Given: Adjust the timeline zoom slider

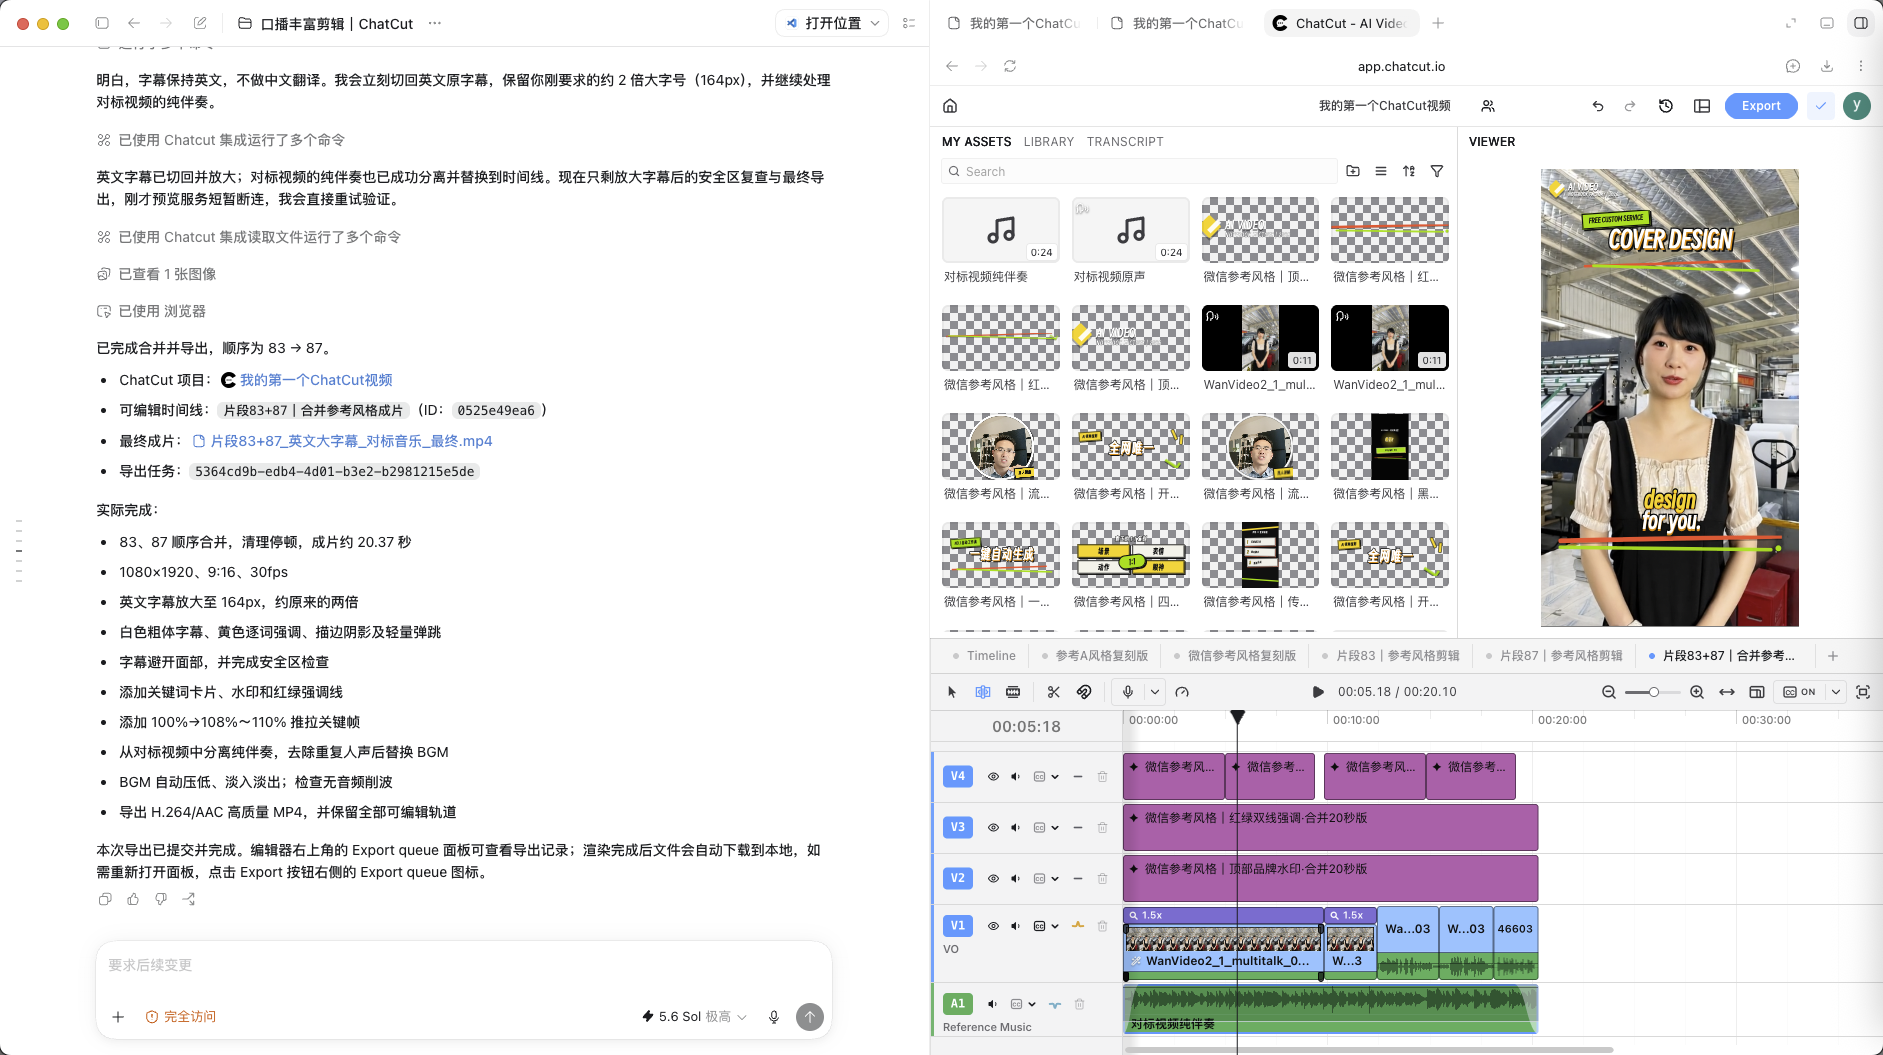Looking at the screenshot, I should (x=1653, y=692).
